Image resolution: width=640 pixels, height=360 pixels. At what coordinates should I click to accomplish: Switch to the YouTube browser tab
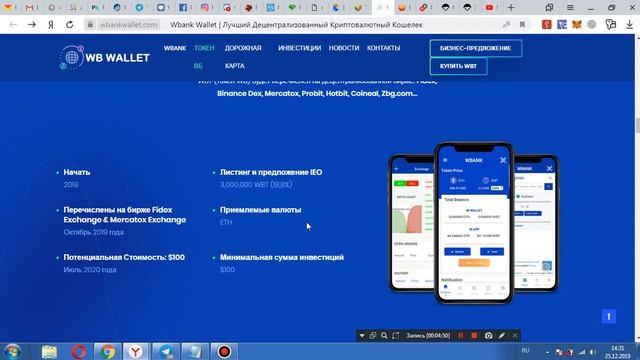[489, 7]
